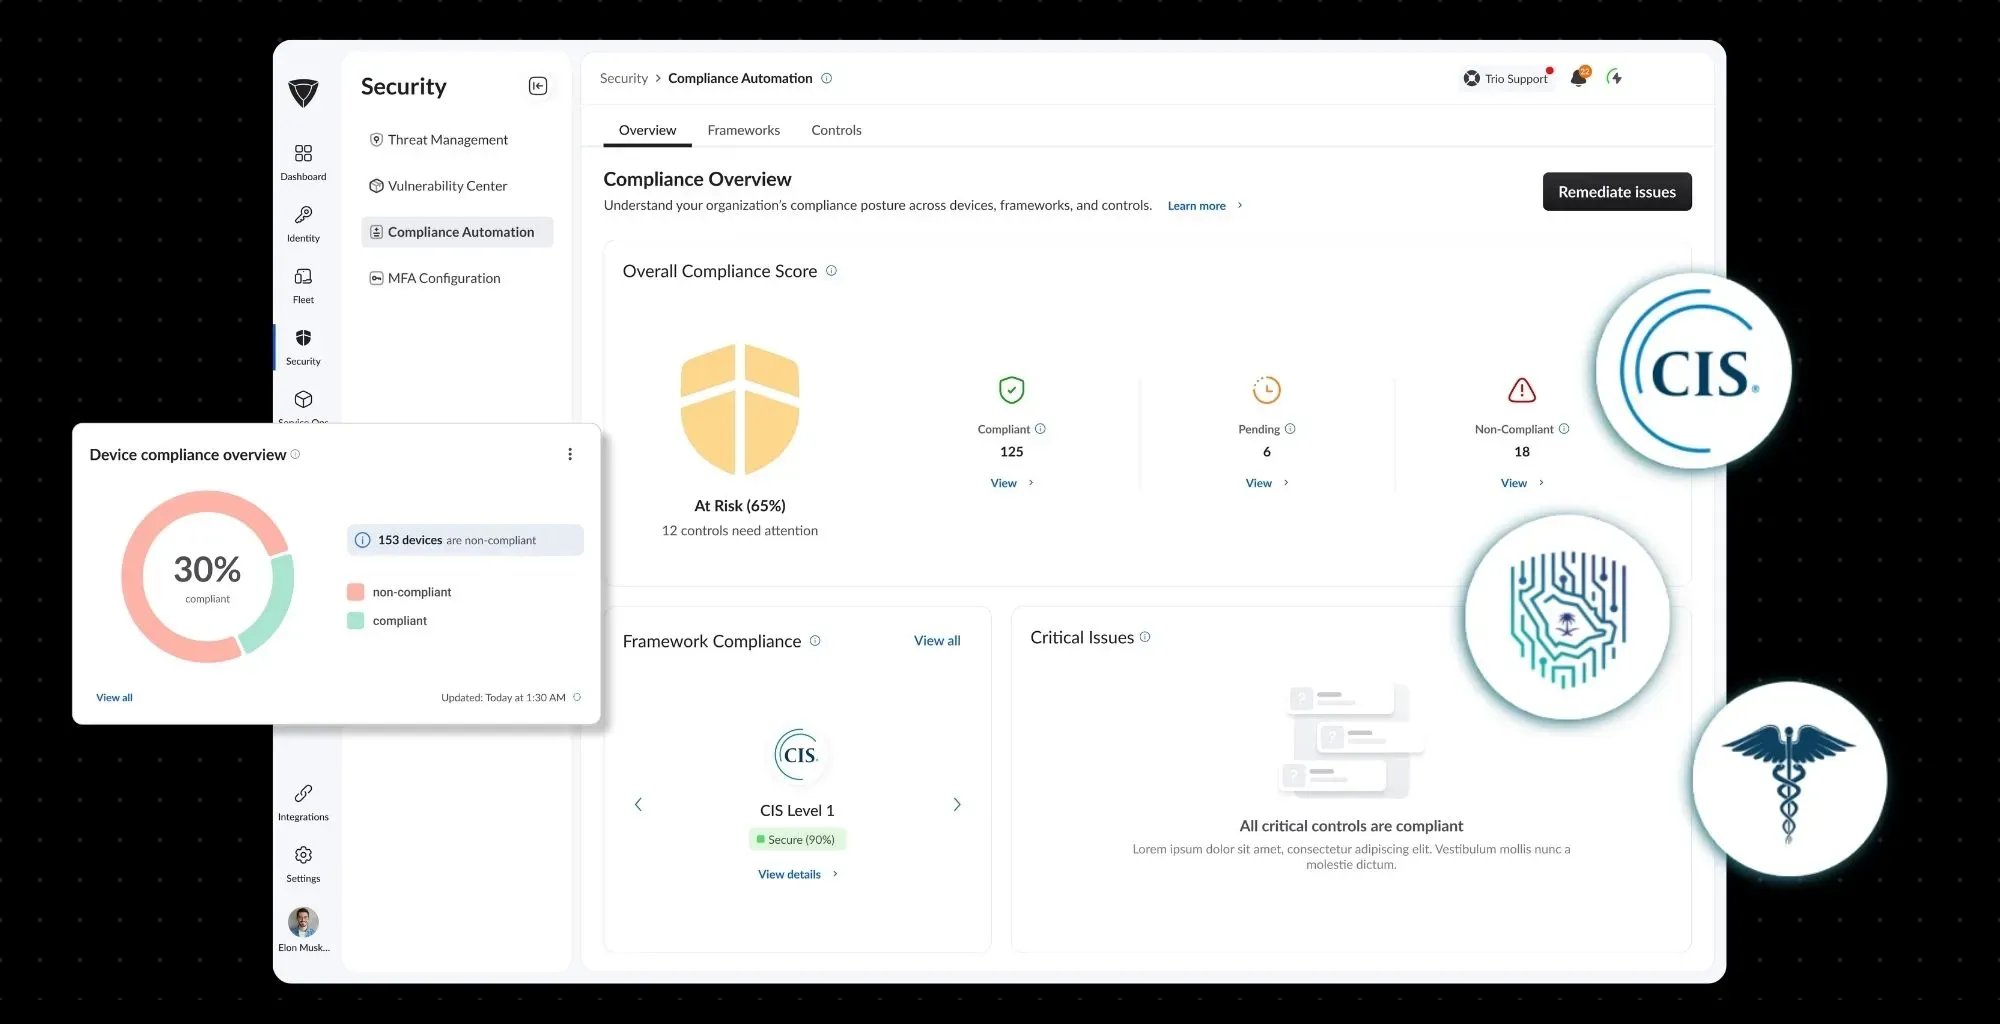
Task: Open the Fleet devices icon
Action: (x=303, y=277)
